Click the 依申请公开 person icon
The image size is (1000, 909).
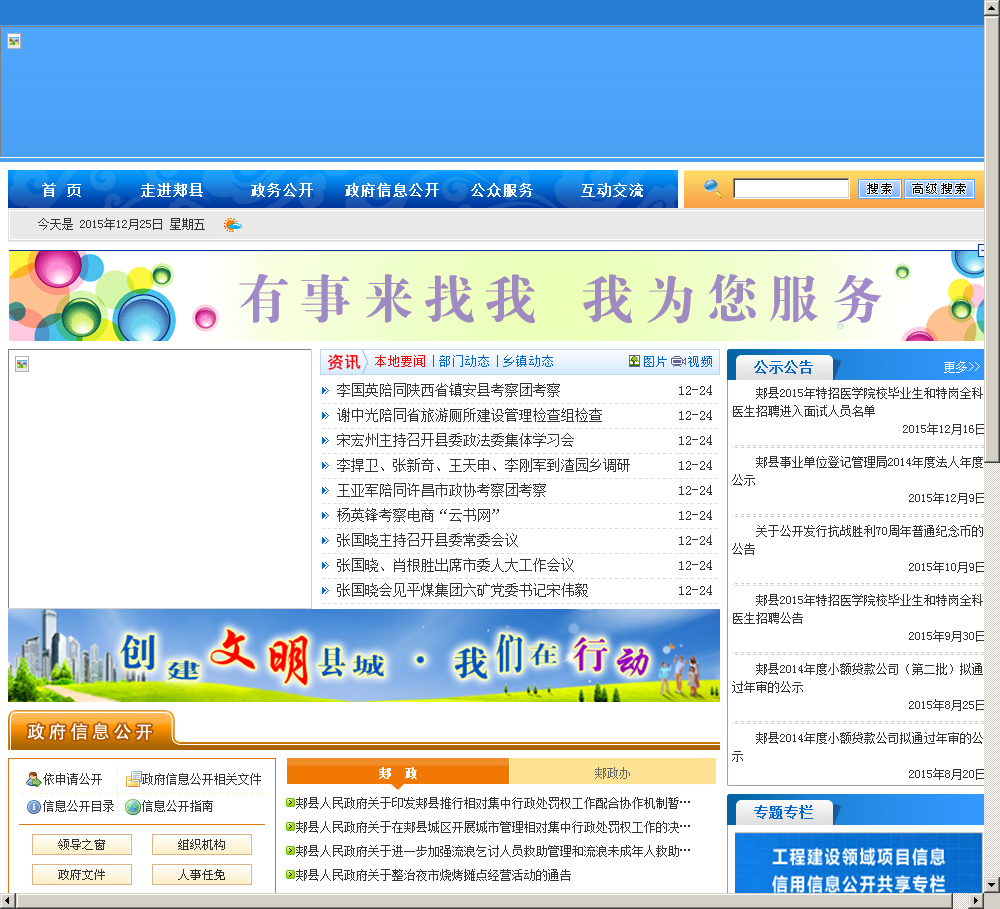(33, 779)
